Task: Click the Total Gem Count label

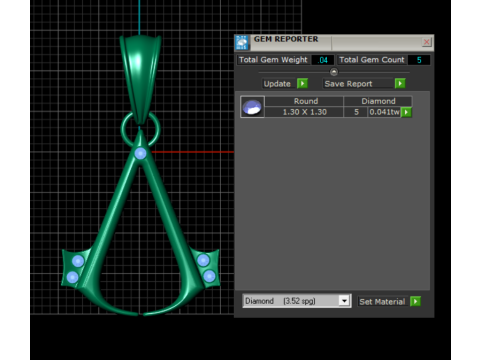Action: 372,60
